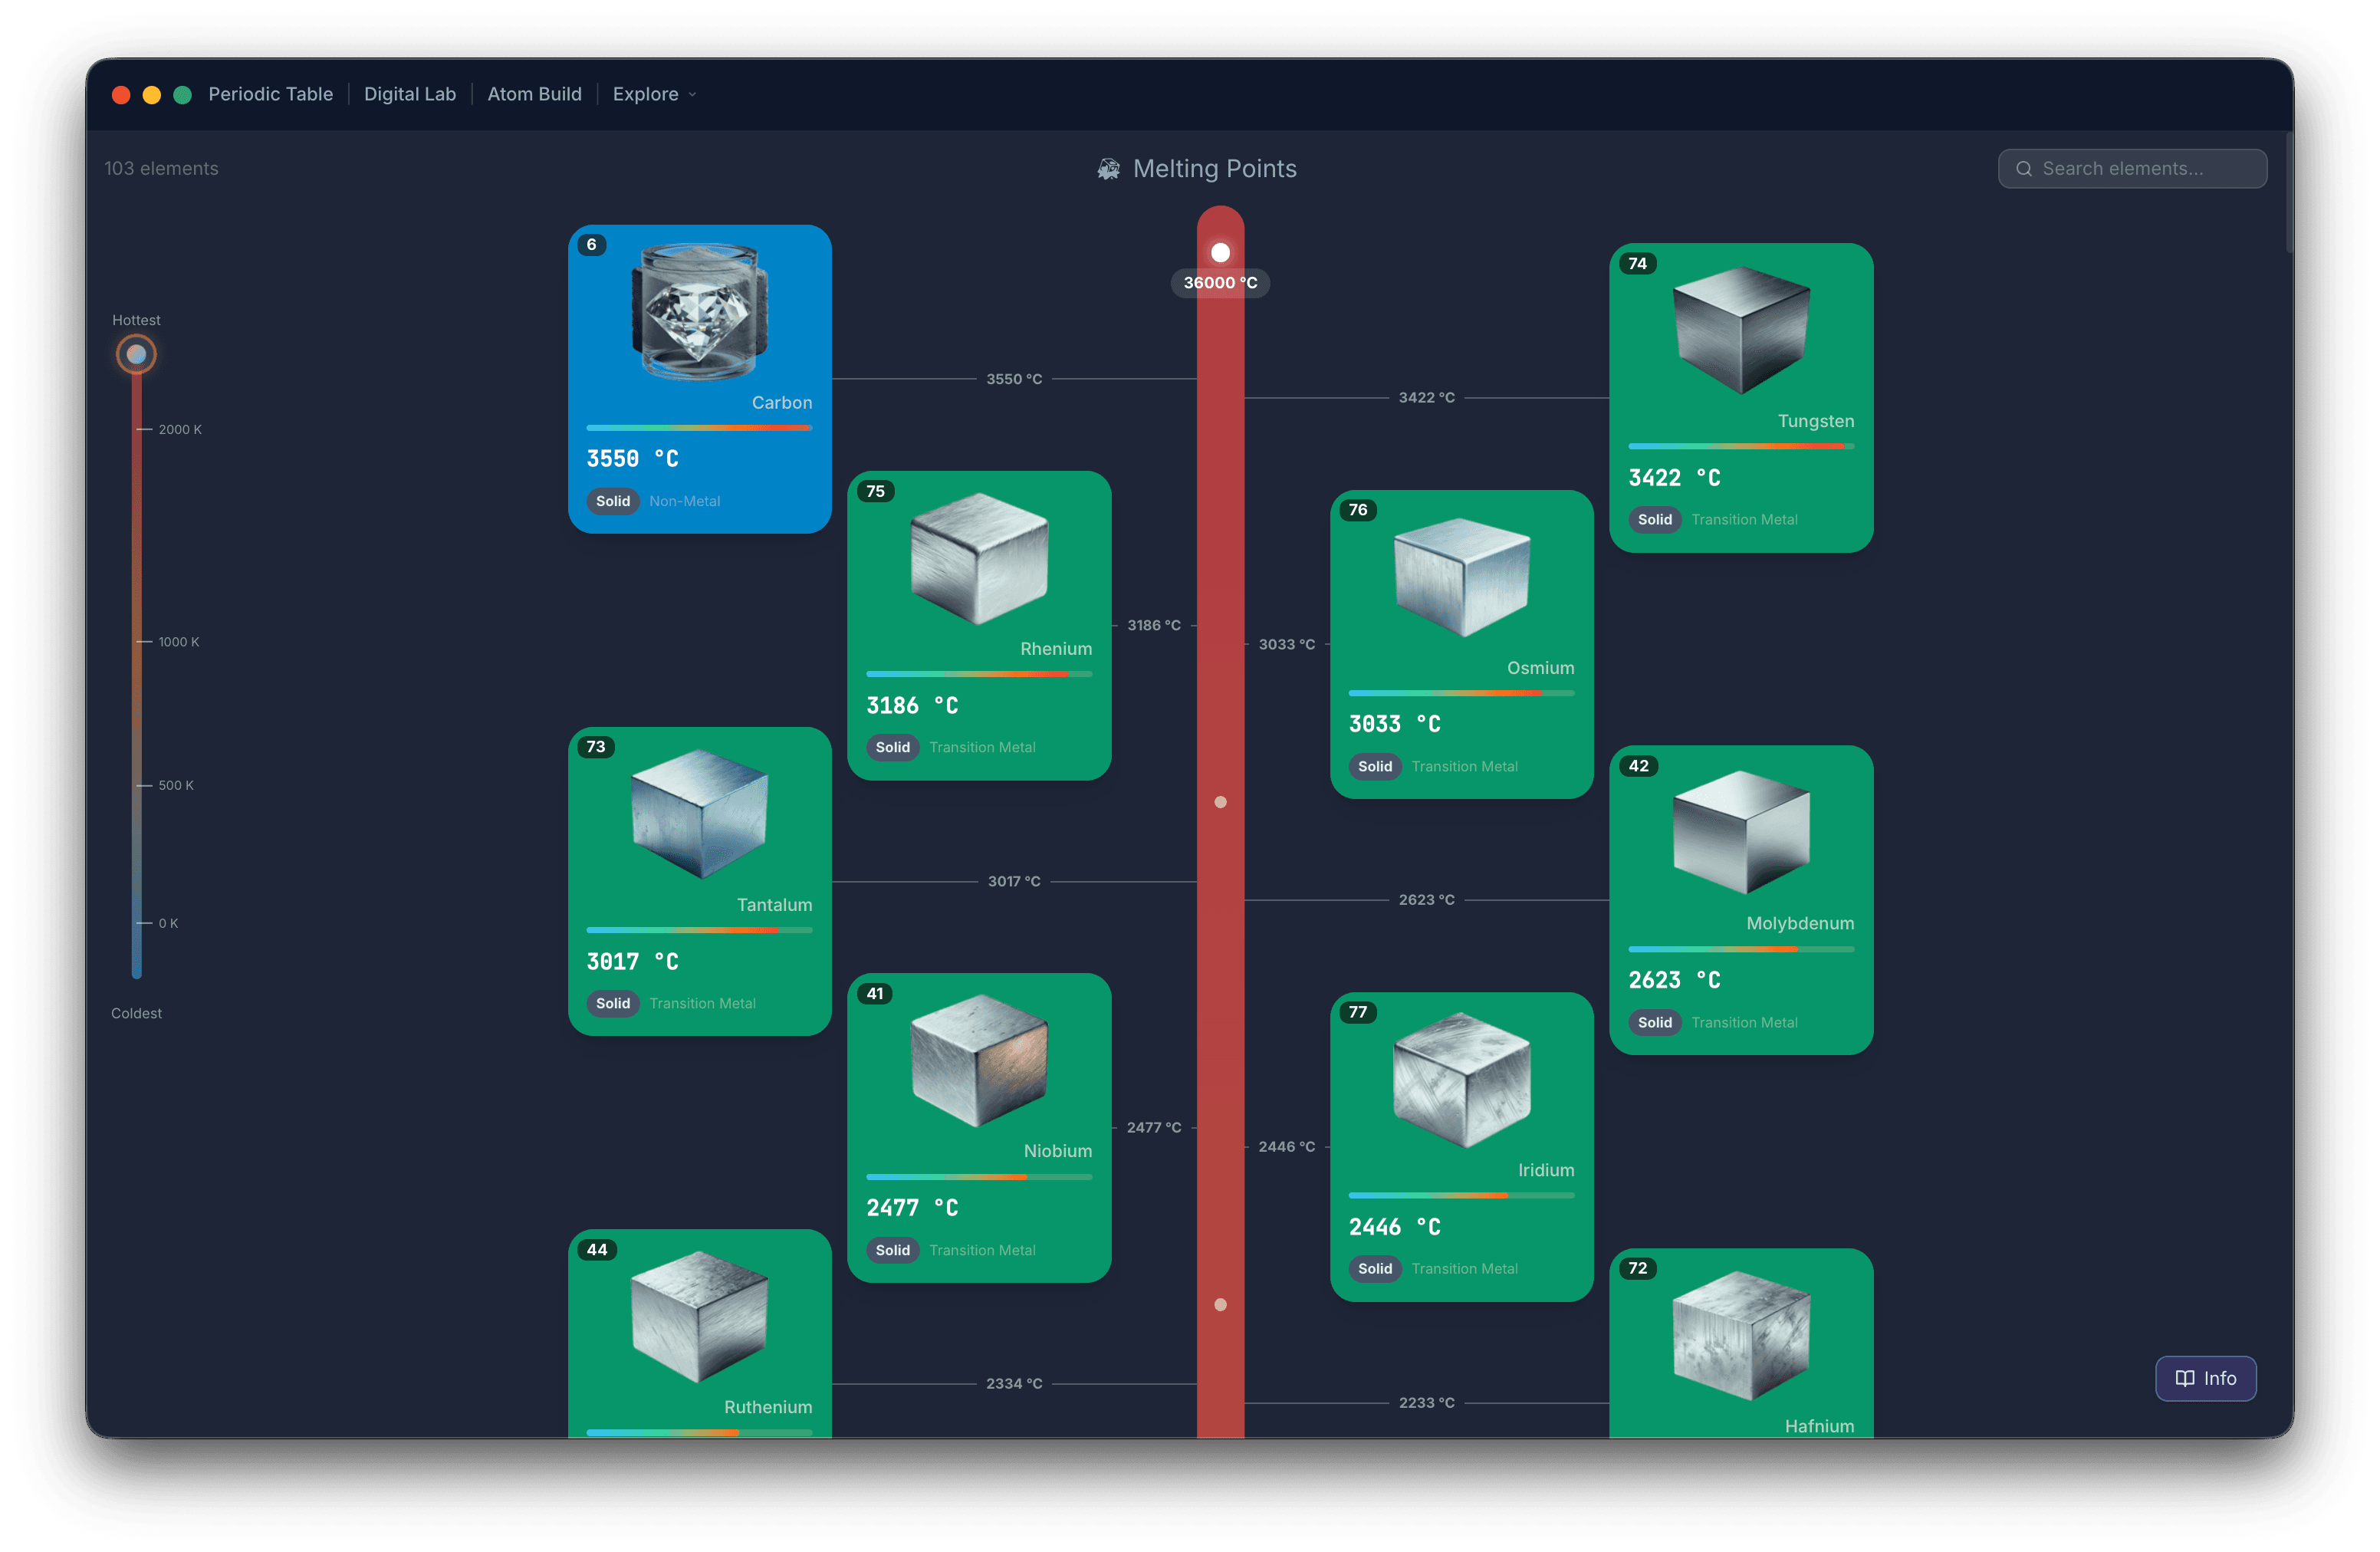
Task: Click the Solid badge on Carbon card
Action: (613, 501)
